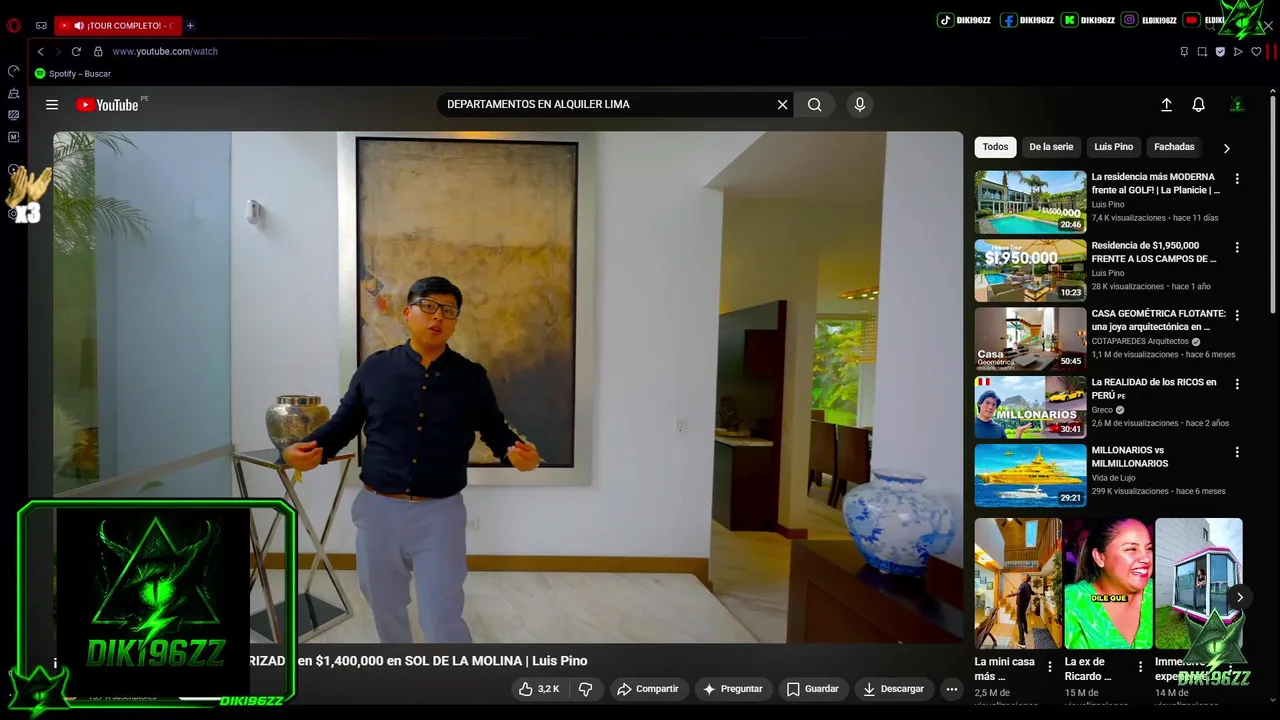Open options for La ex de Ricardo short
The height and width of the screenshot is (720, 1280).
(1140, 667)
